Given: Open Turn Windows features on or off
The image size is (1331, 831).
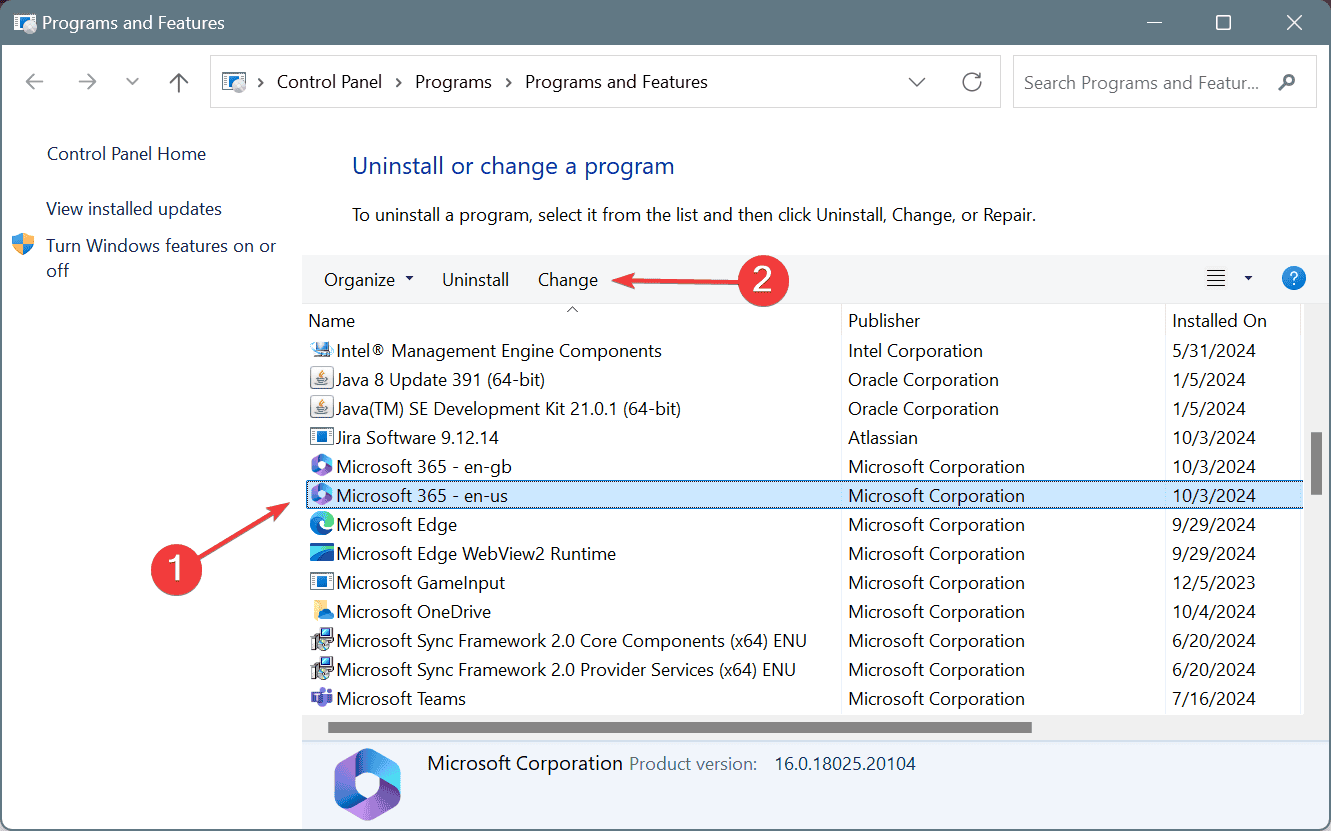Looking at the screenshot, I should coord(161,258).
